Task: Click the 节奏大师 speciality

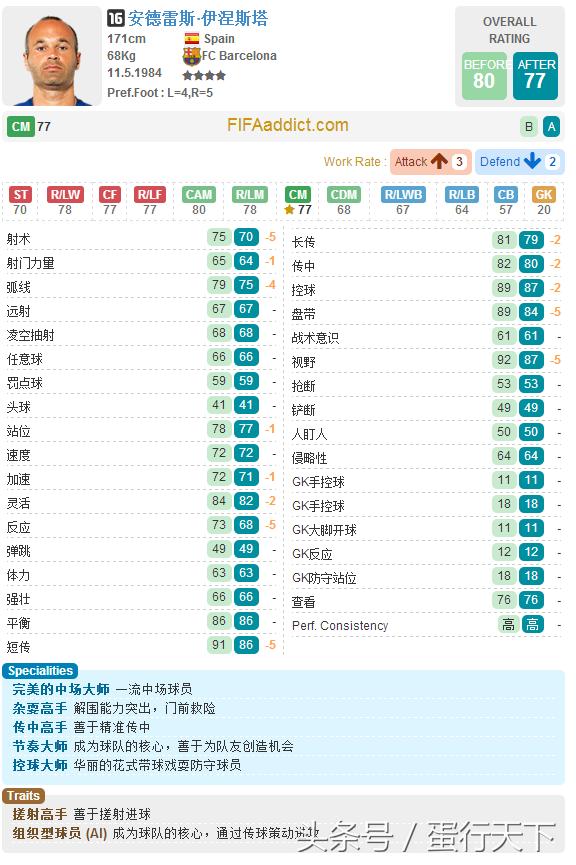Action: [x=40, y=746]
